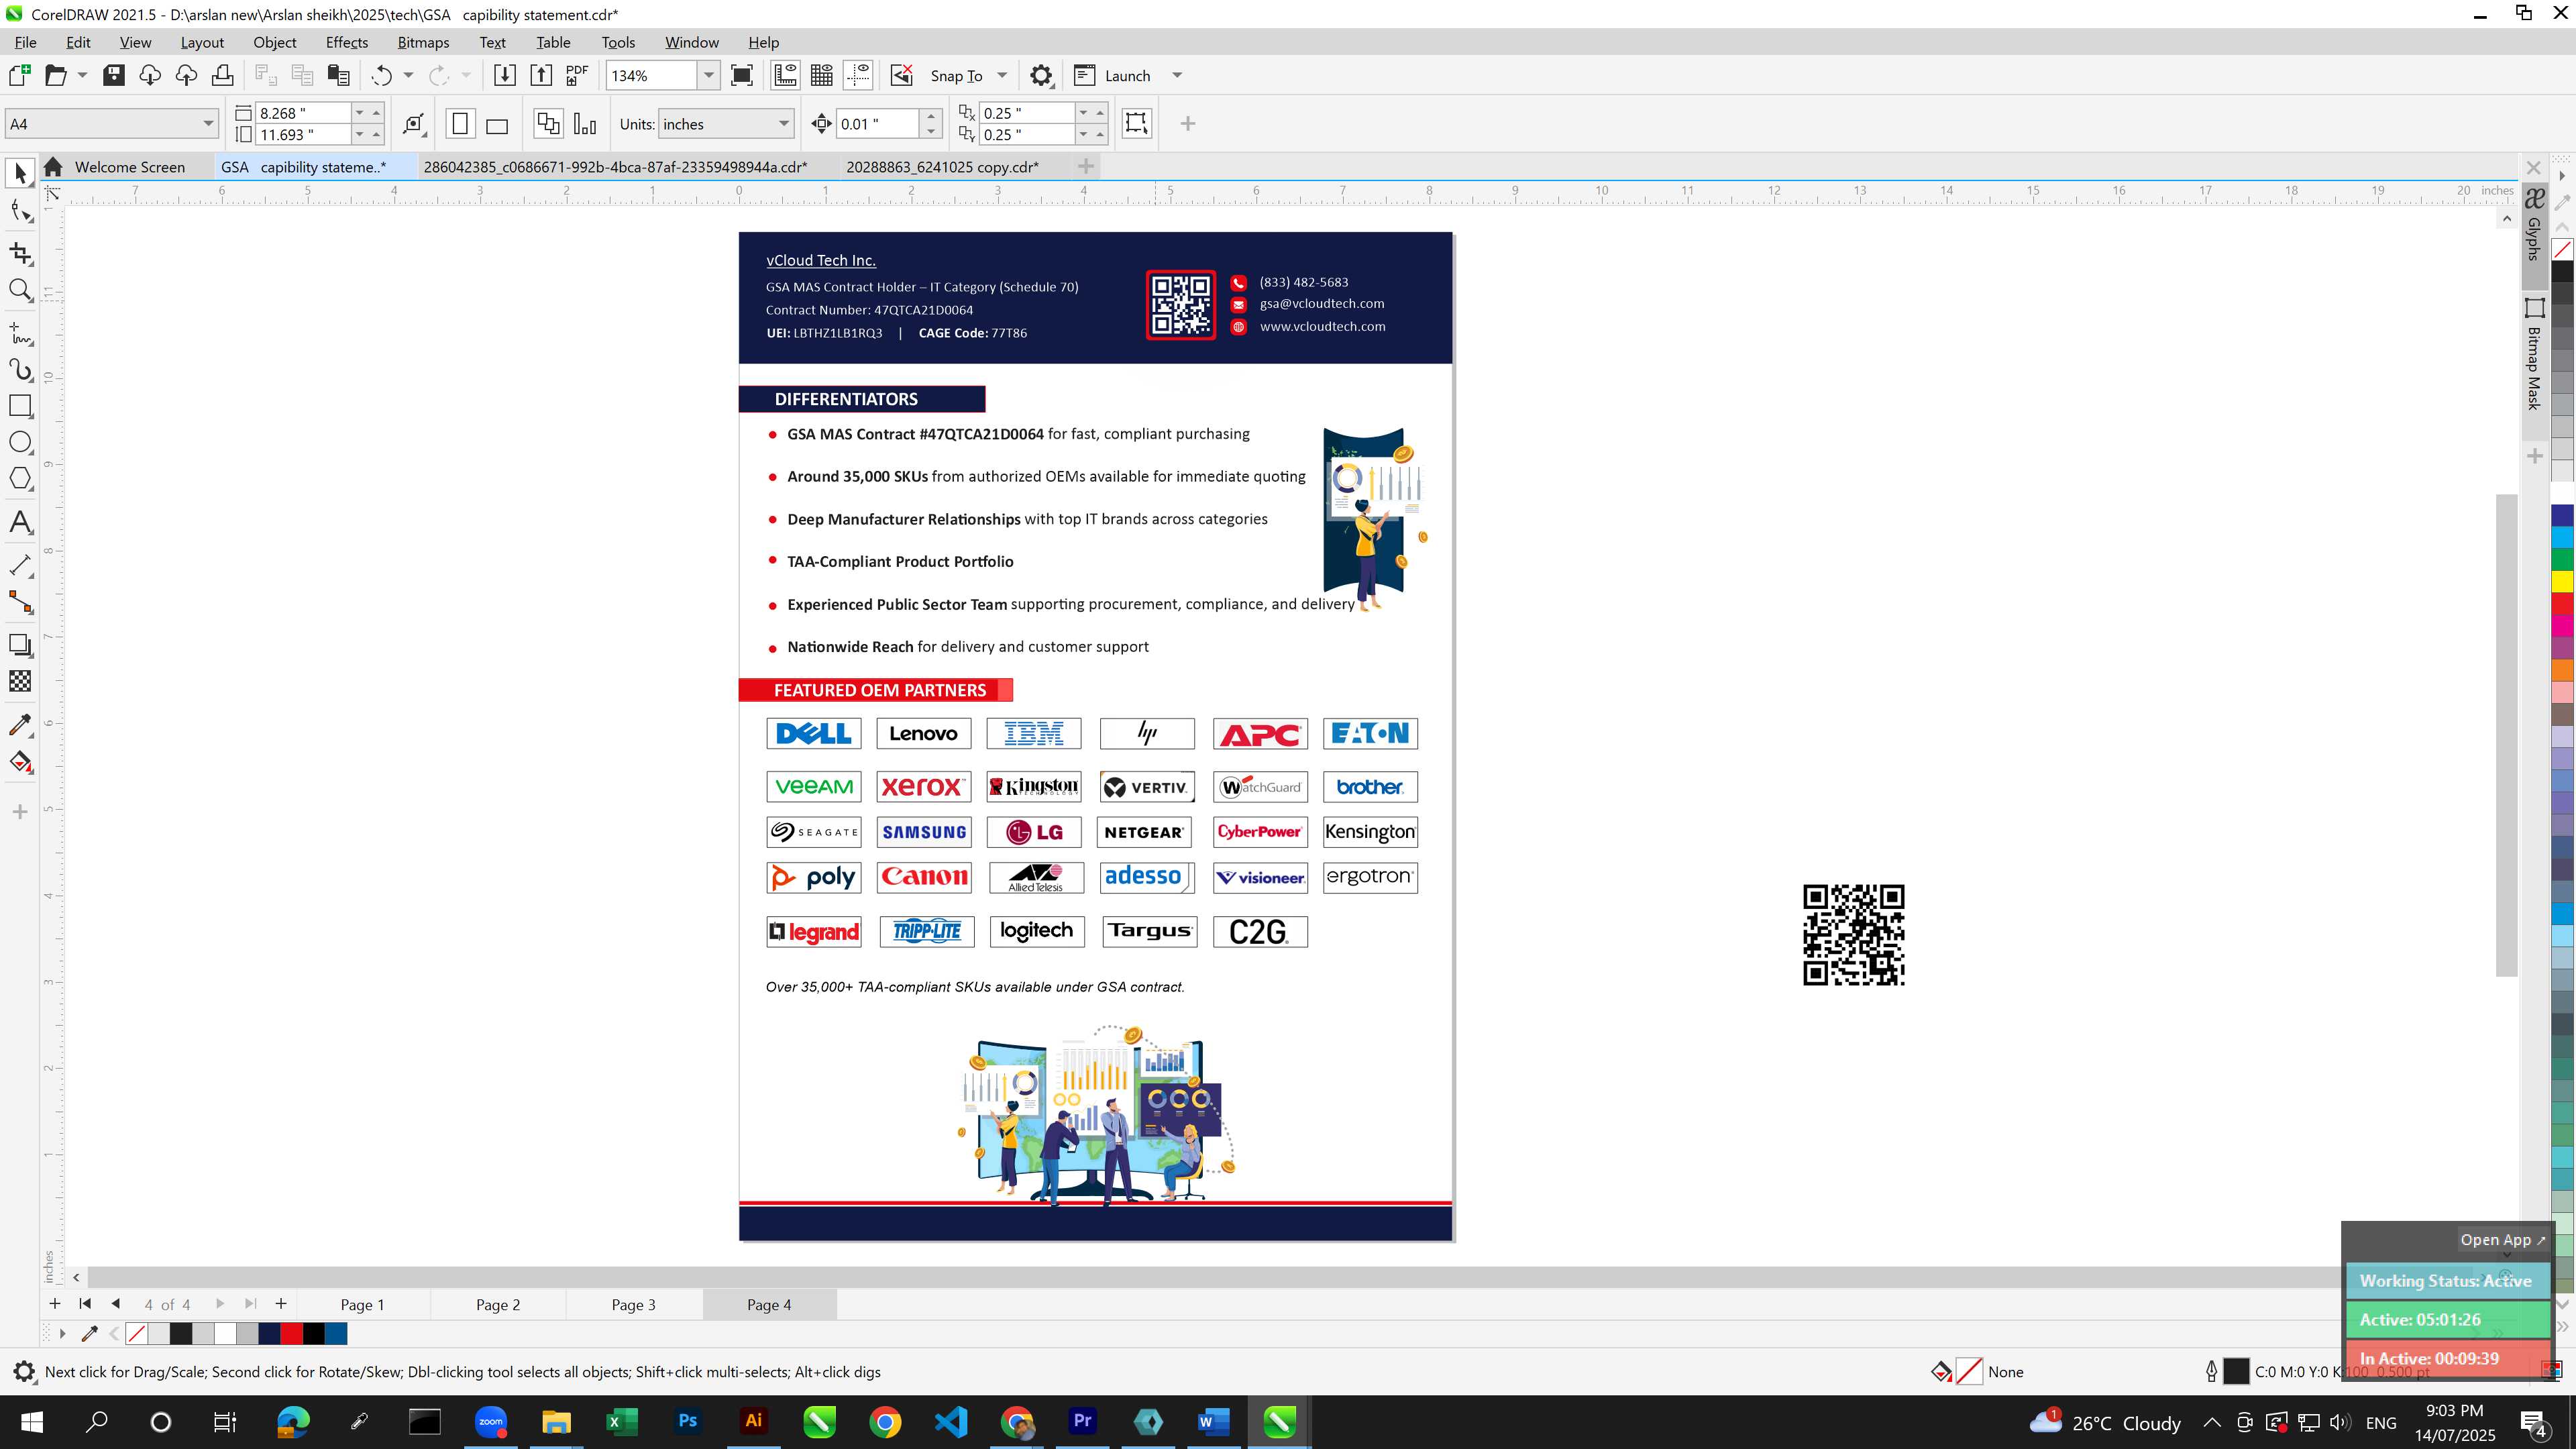This screenshot has height=1449, width=2576.
Task: Open the Options gear icon
Action: 1041,76
